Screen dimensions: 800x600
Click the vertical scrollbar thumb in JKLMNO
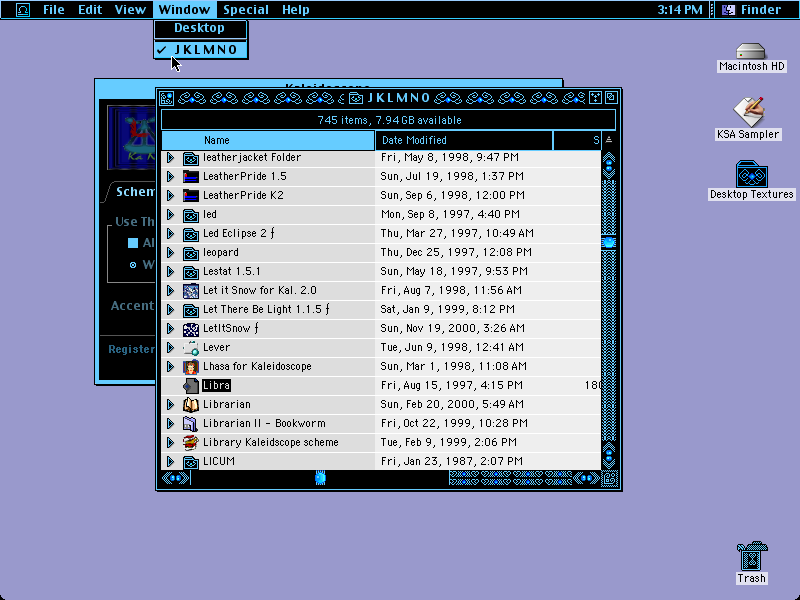point(609,242)
